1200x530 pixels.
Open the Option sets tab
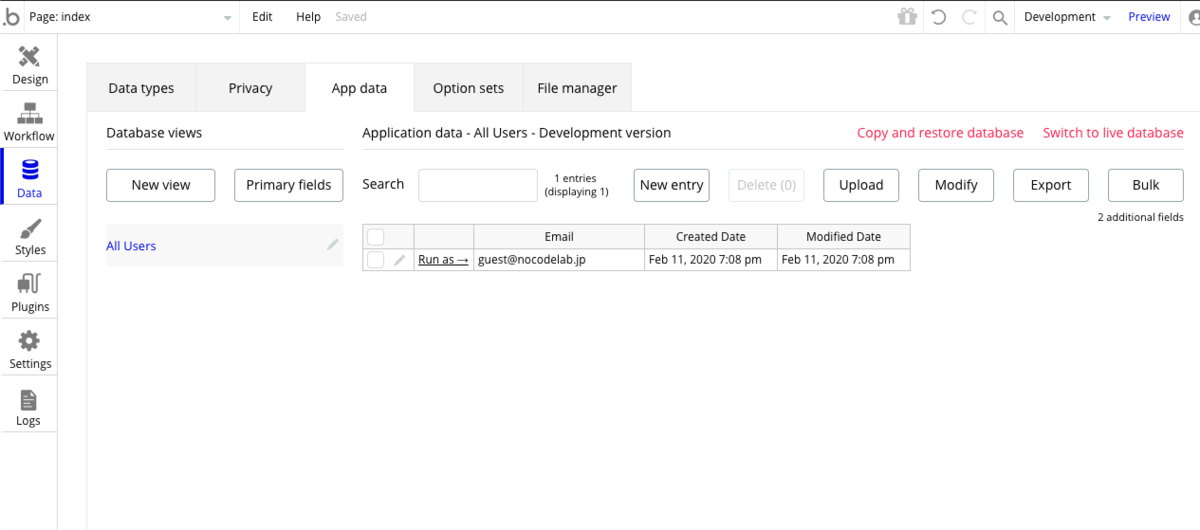468,88
